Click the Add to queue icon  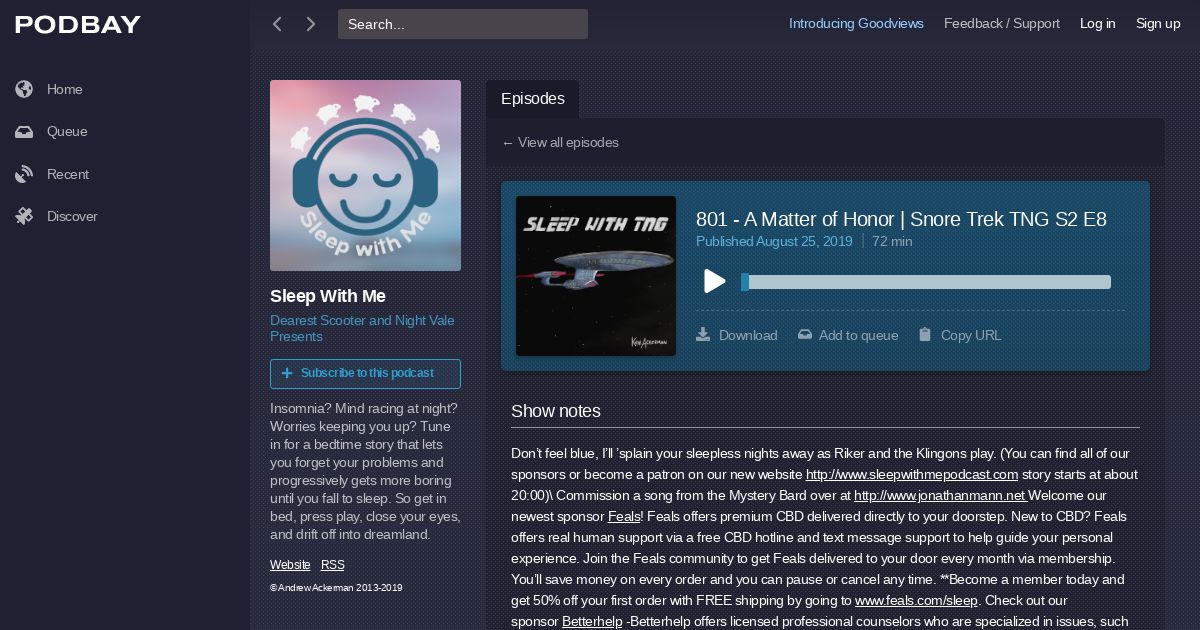805,335
